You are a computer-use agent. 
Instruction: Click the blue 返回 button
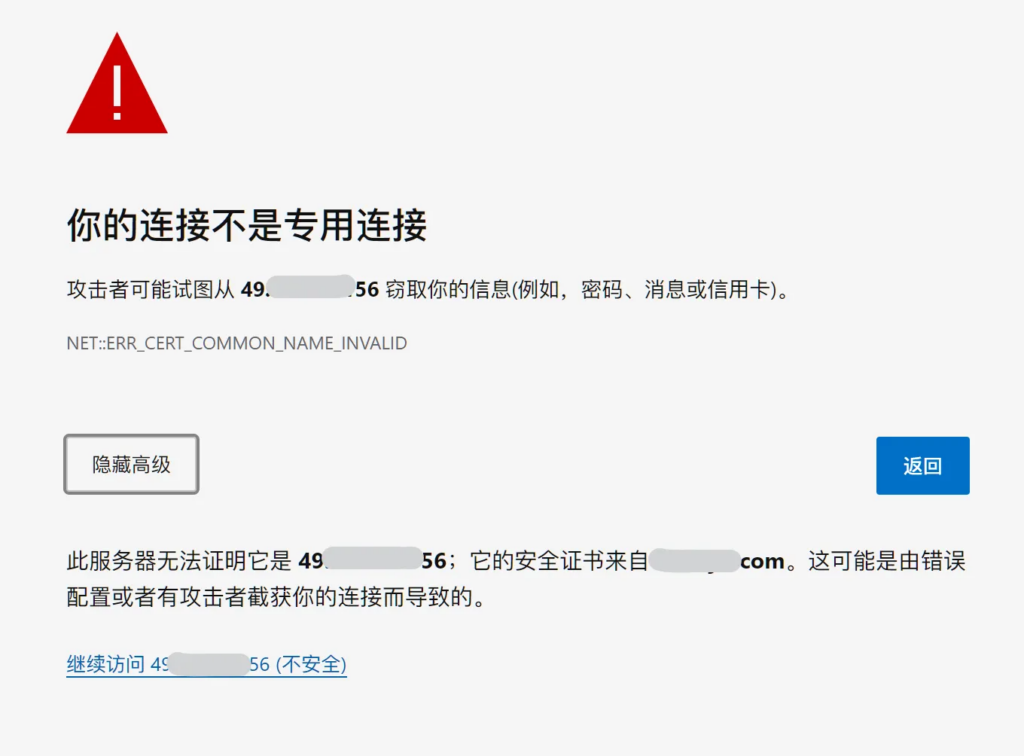[x=922, y=465]
